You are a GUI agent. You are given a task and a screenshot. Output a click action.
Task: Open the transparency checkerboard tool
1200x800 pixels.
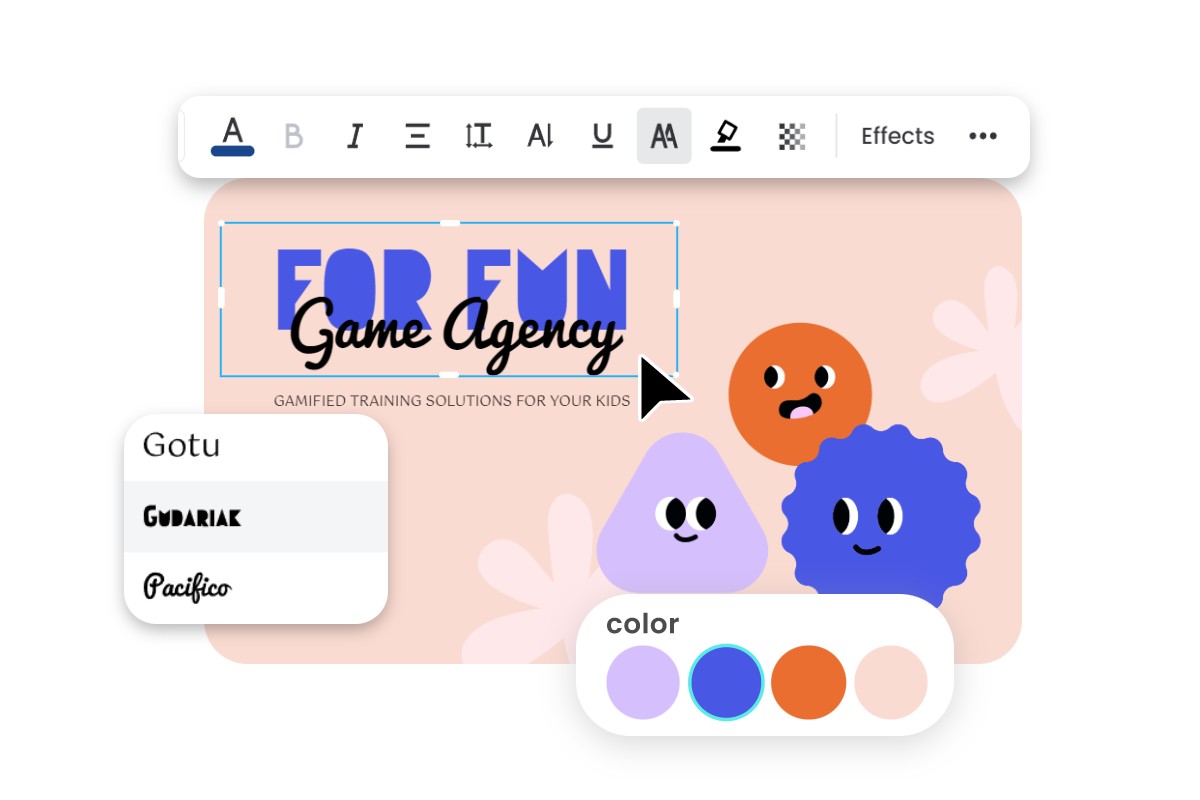coord(792,136)
